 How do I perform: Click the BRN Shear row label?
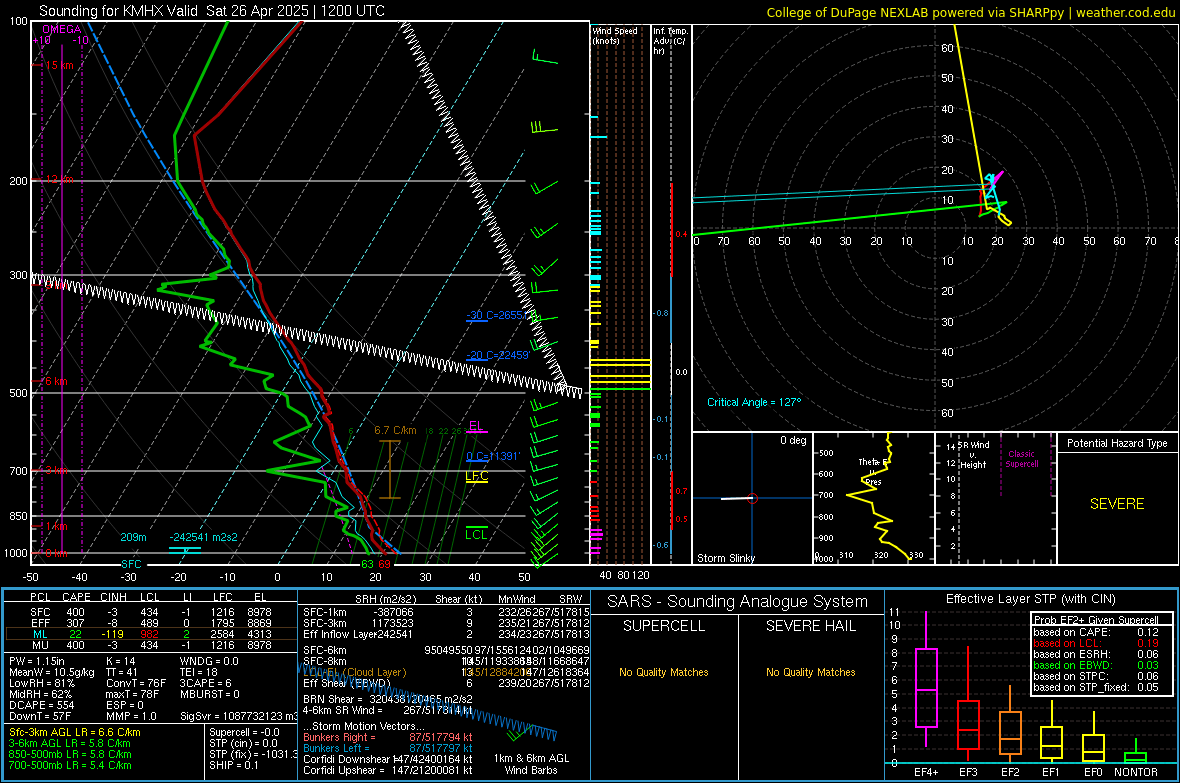coord(332,699)
